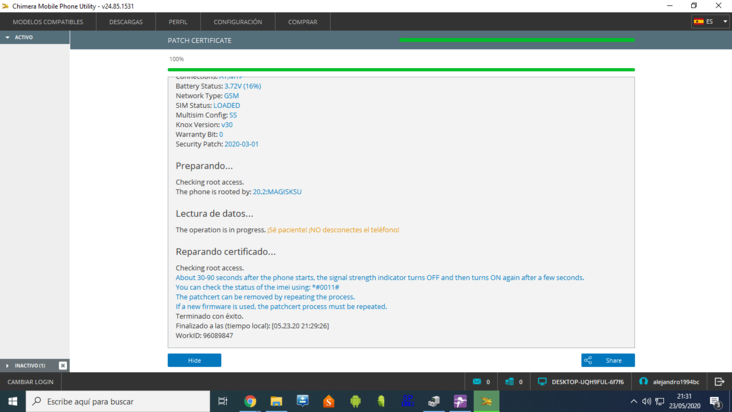Click the Chimera taskbar icon

point(486,401)
